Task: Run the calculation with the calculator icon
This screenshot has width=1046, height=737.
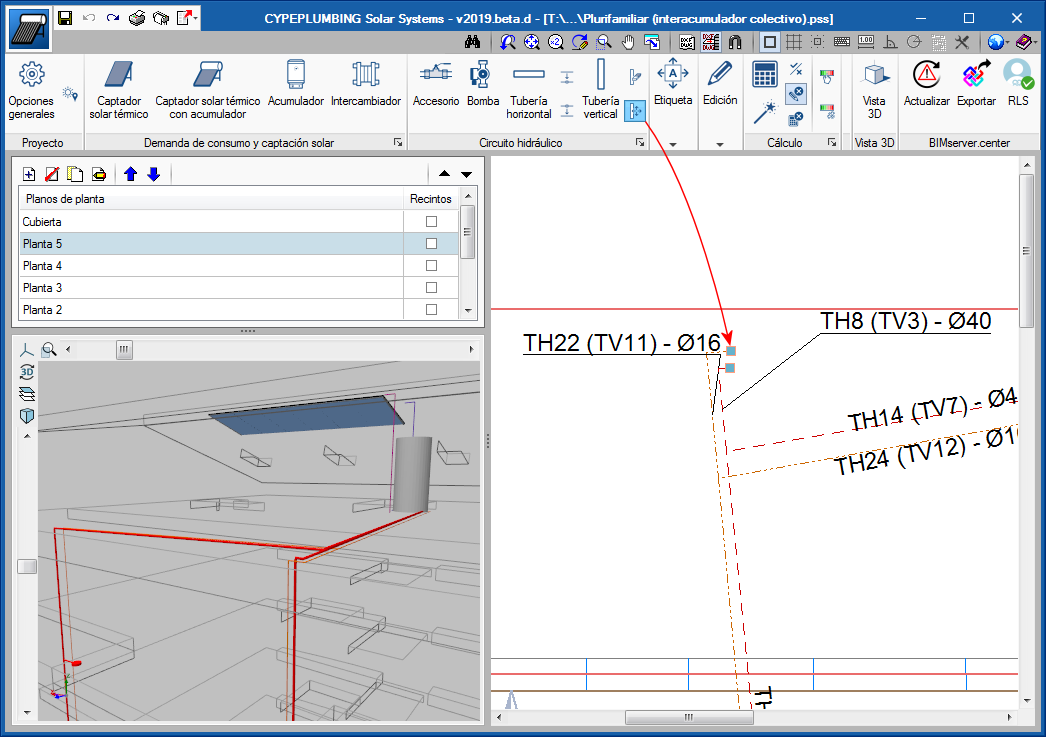Action: [x=764, y=74]
